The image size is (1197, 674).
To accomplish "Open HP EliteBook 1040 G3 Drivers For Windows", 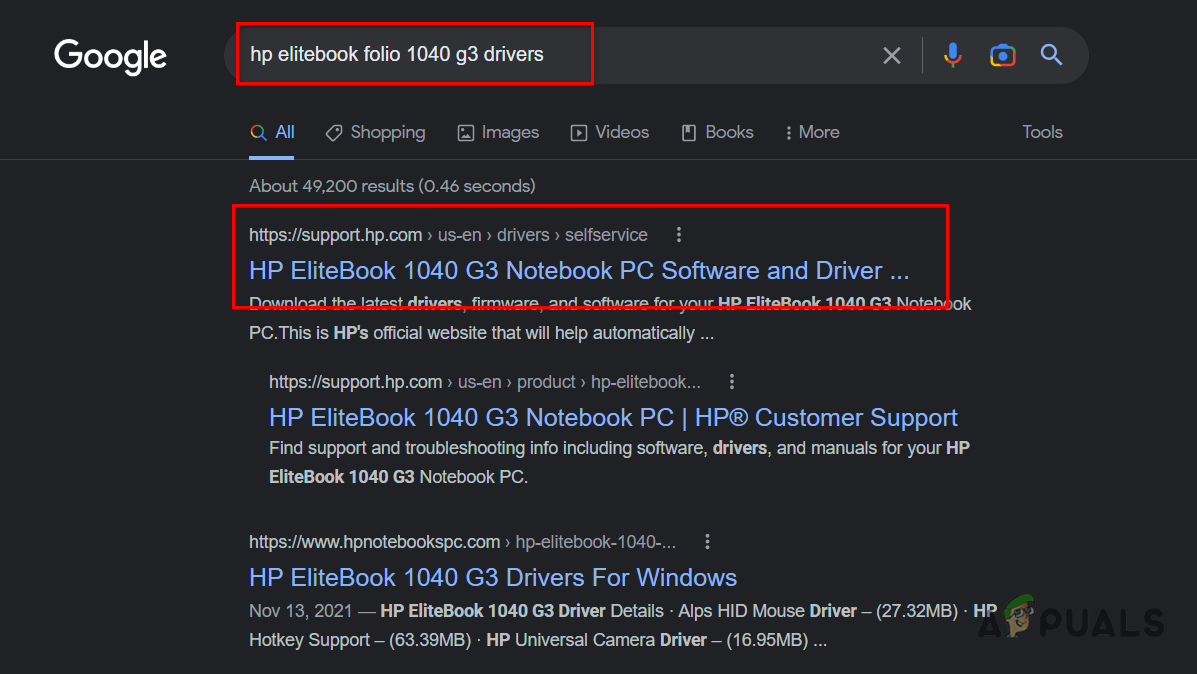I will (x=493, y=577).
